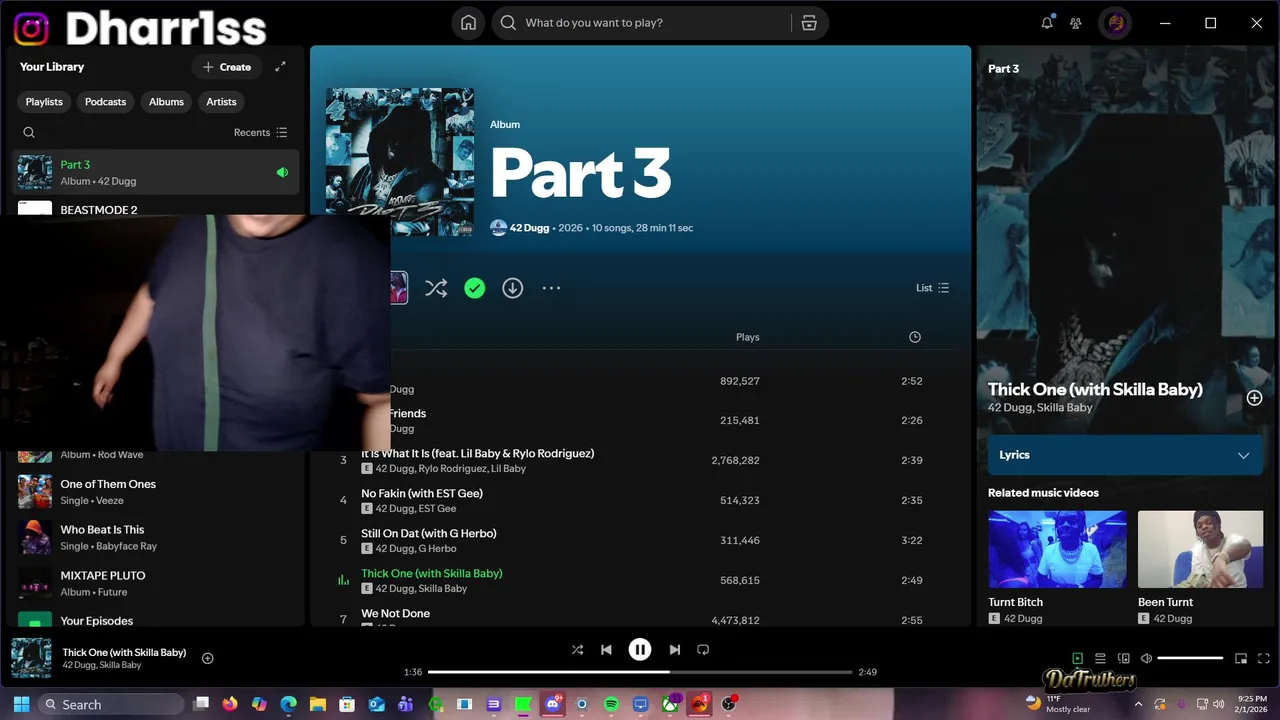Select track It Is What It Is row
The image size is (1280, 720).
tap(640, 460)
